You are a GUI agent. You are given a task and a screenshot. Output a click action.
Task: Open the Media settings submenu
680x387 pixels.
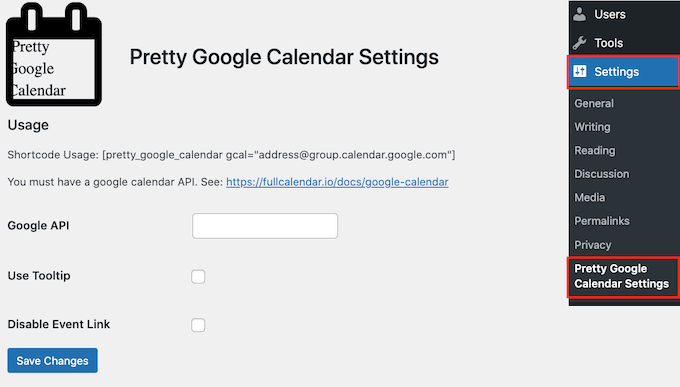(589, 197)
